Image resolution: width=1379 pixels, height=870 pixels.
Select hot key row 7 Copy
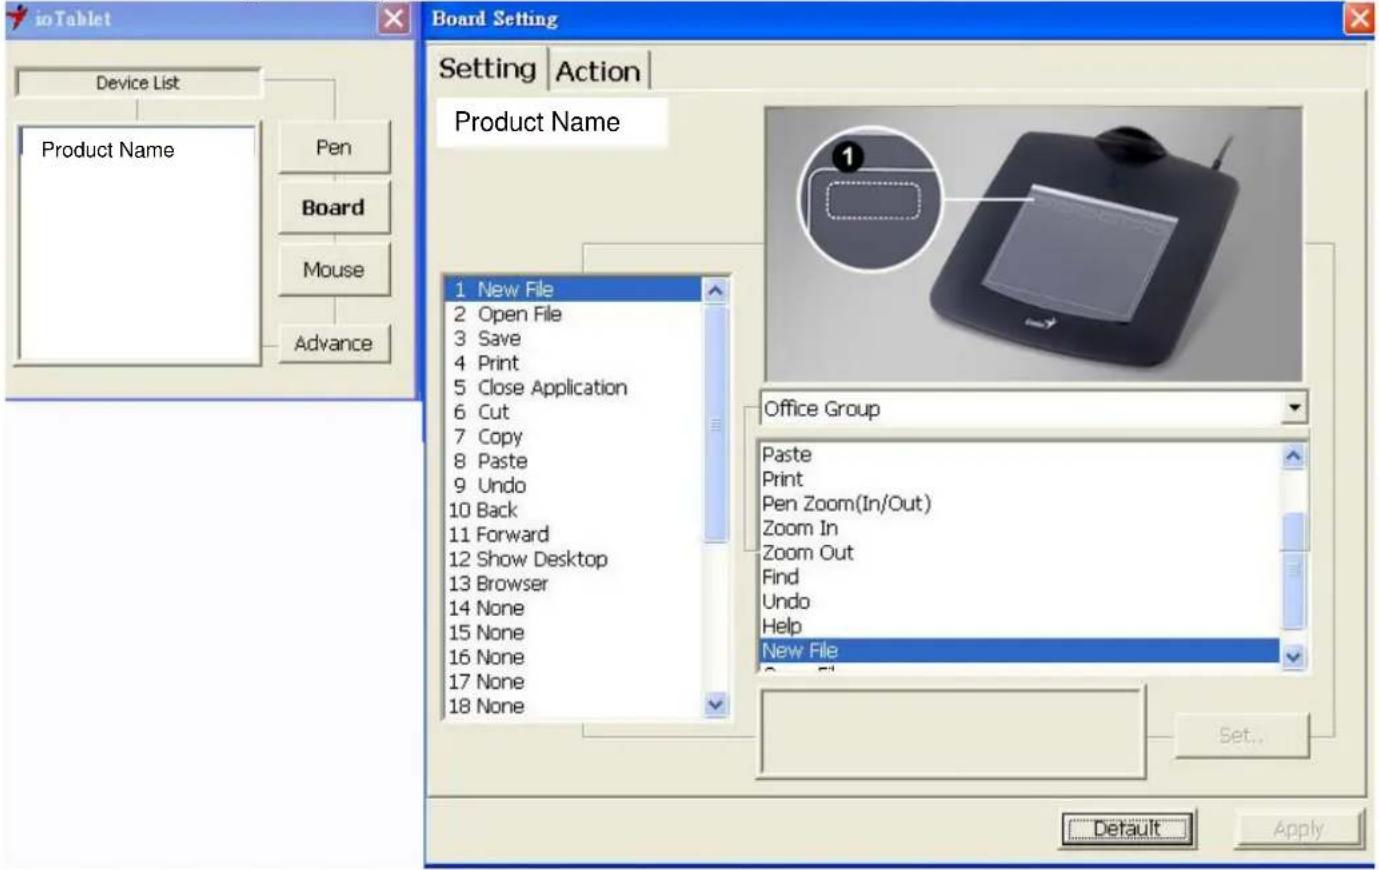[x=574, y=436]
